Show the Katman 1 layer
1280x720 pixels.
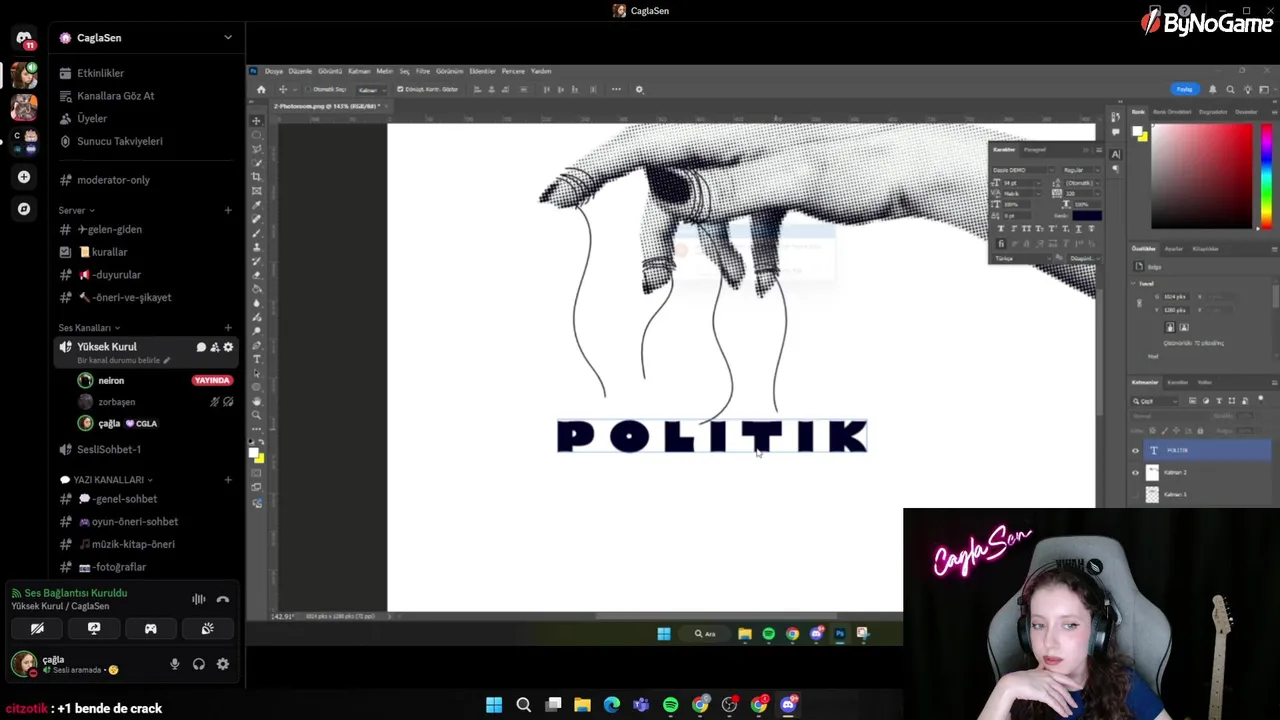[1135, 494]
